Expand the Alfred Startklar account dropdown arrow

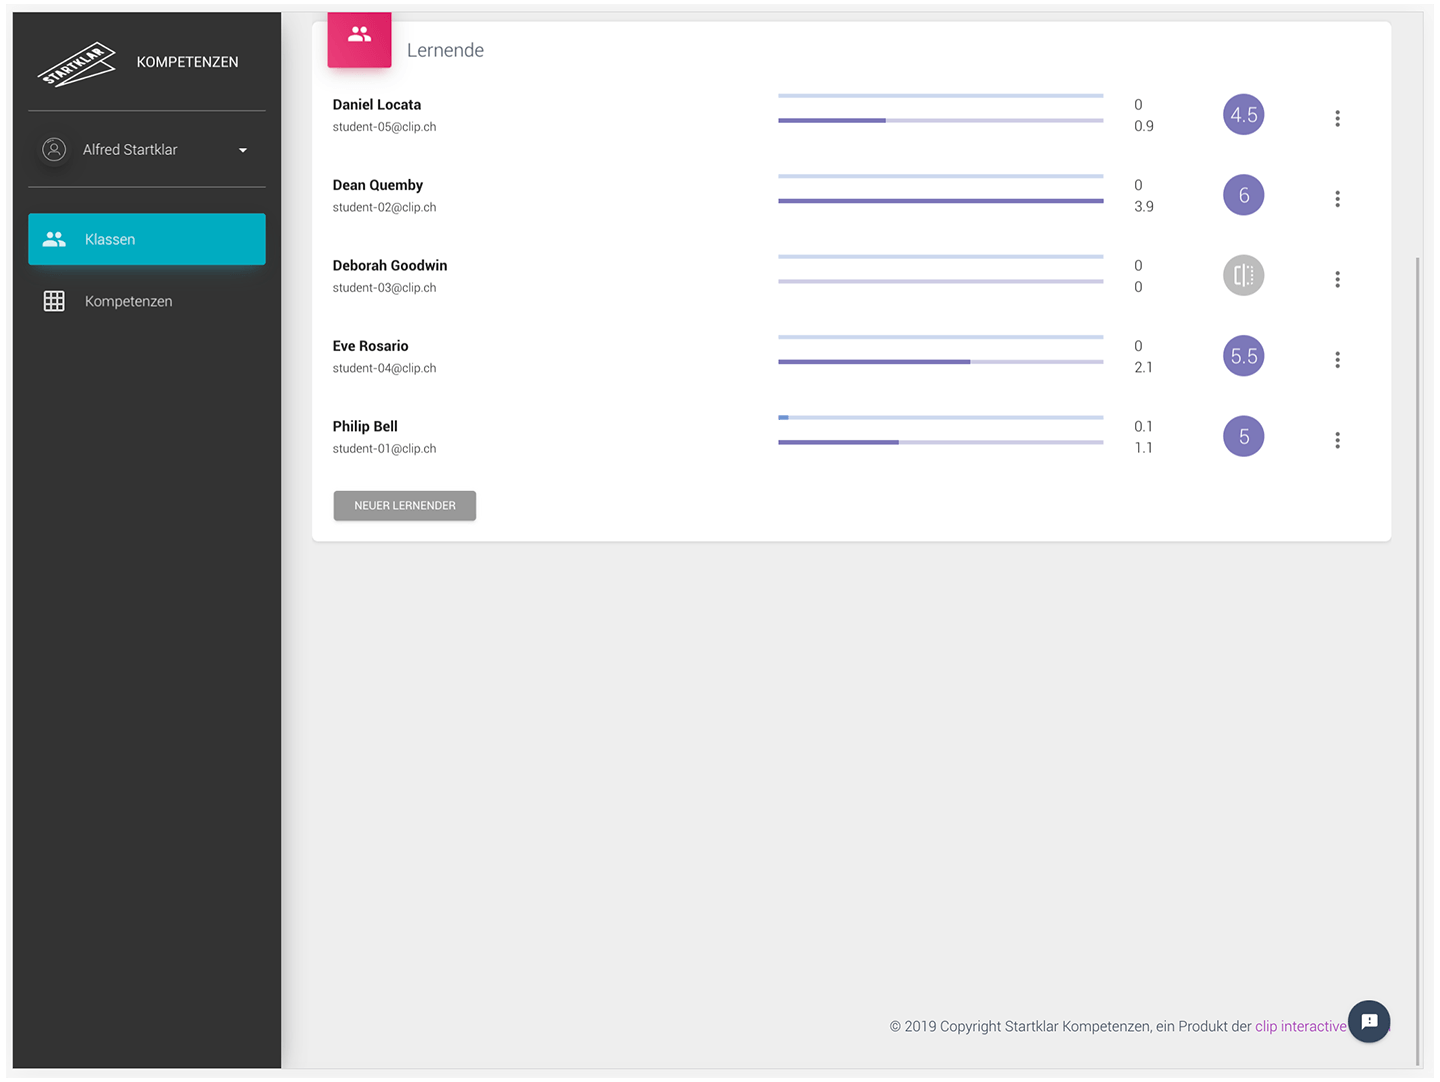click(x=242, y=150)
